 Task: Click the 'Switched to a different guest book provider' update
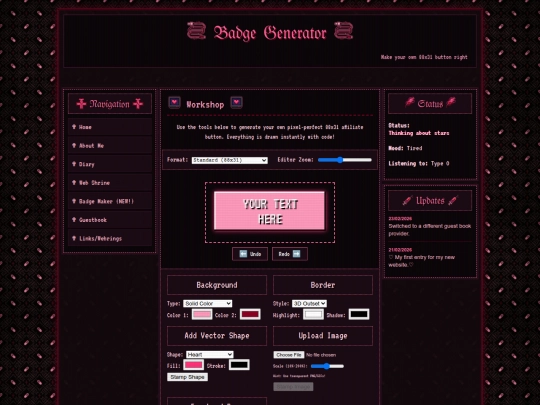point(430,230)
